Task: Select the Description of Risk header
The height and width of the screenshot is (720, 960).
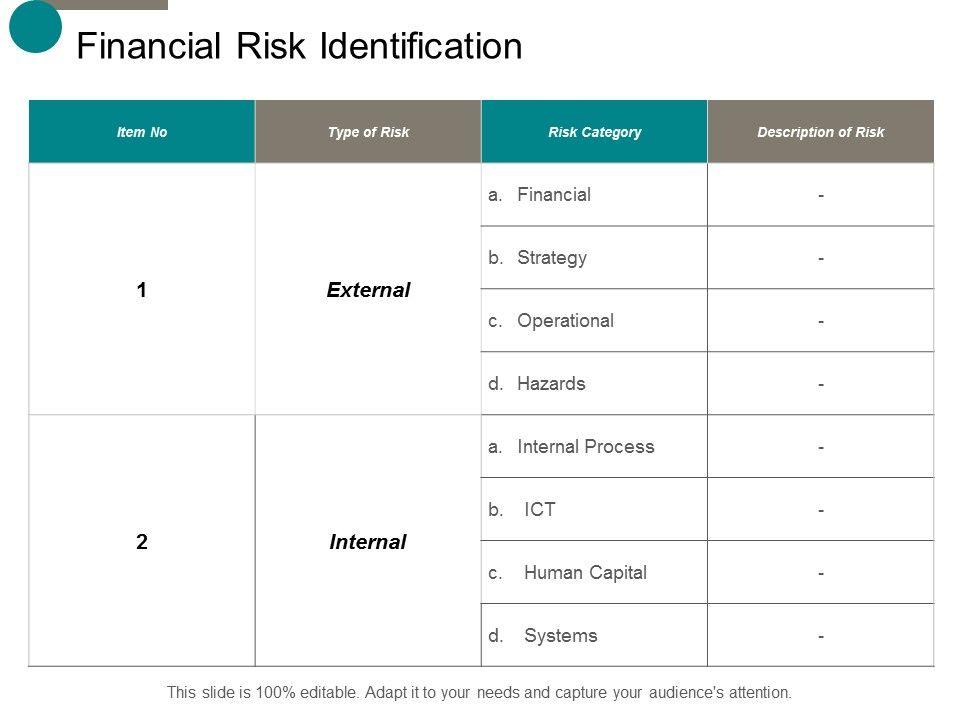Action: (x=820, y=132)
